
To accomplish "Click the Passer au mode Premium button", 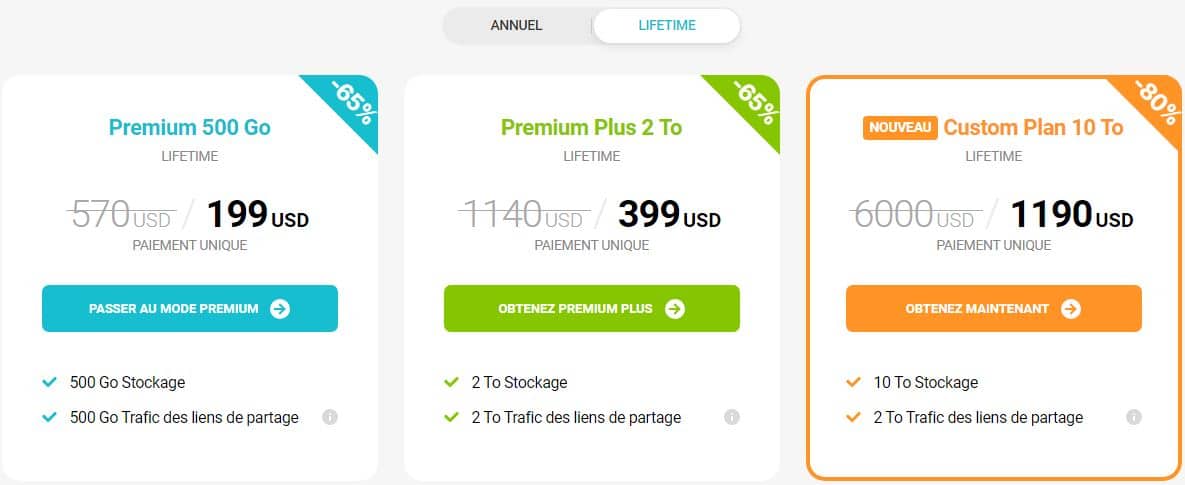I will click(x=190, y=308).
